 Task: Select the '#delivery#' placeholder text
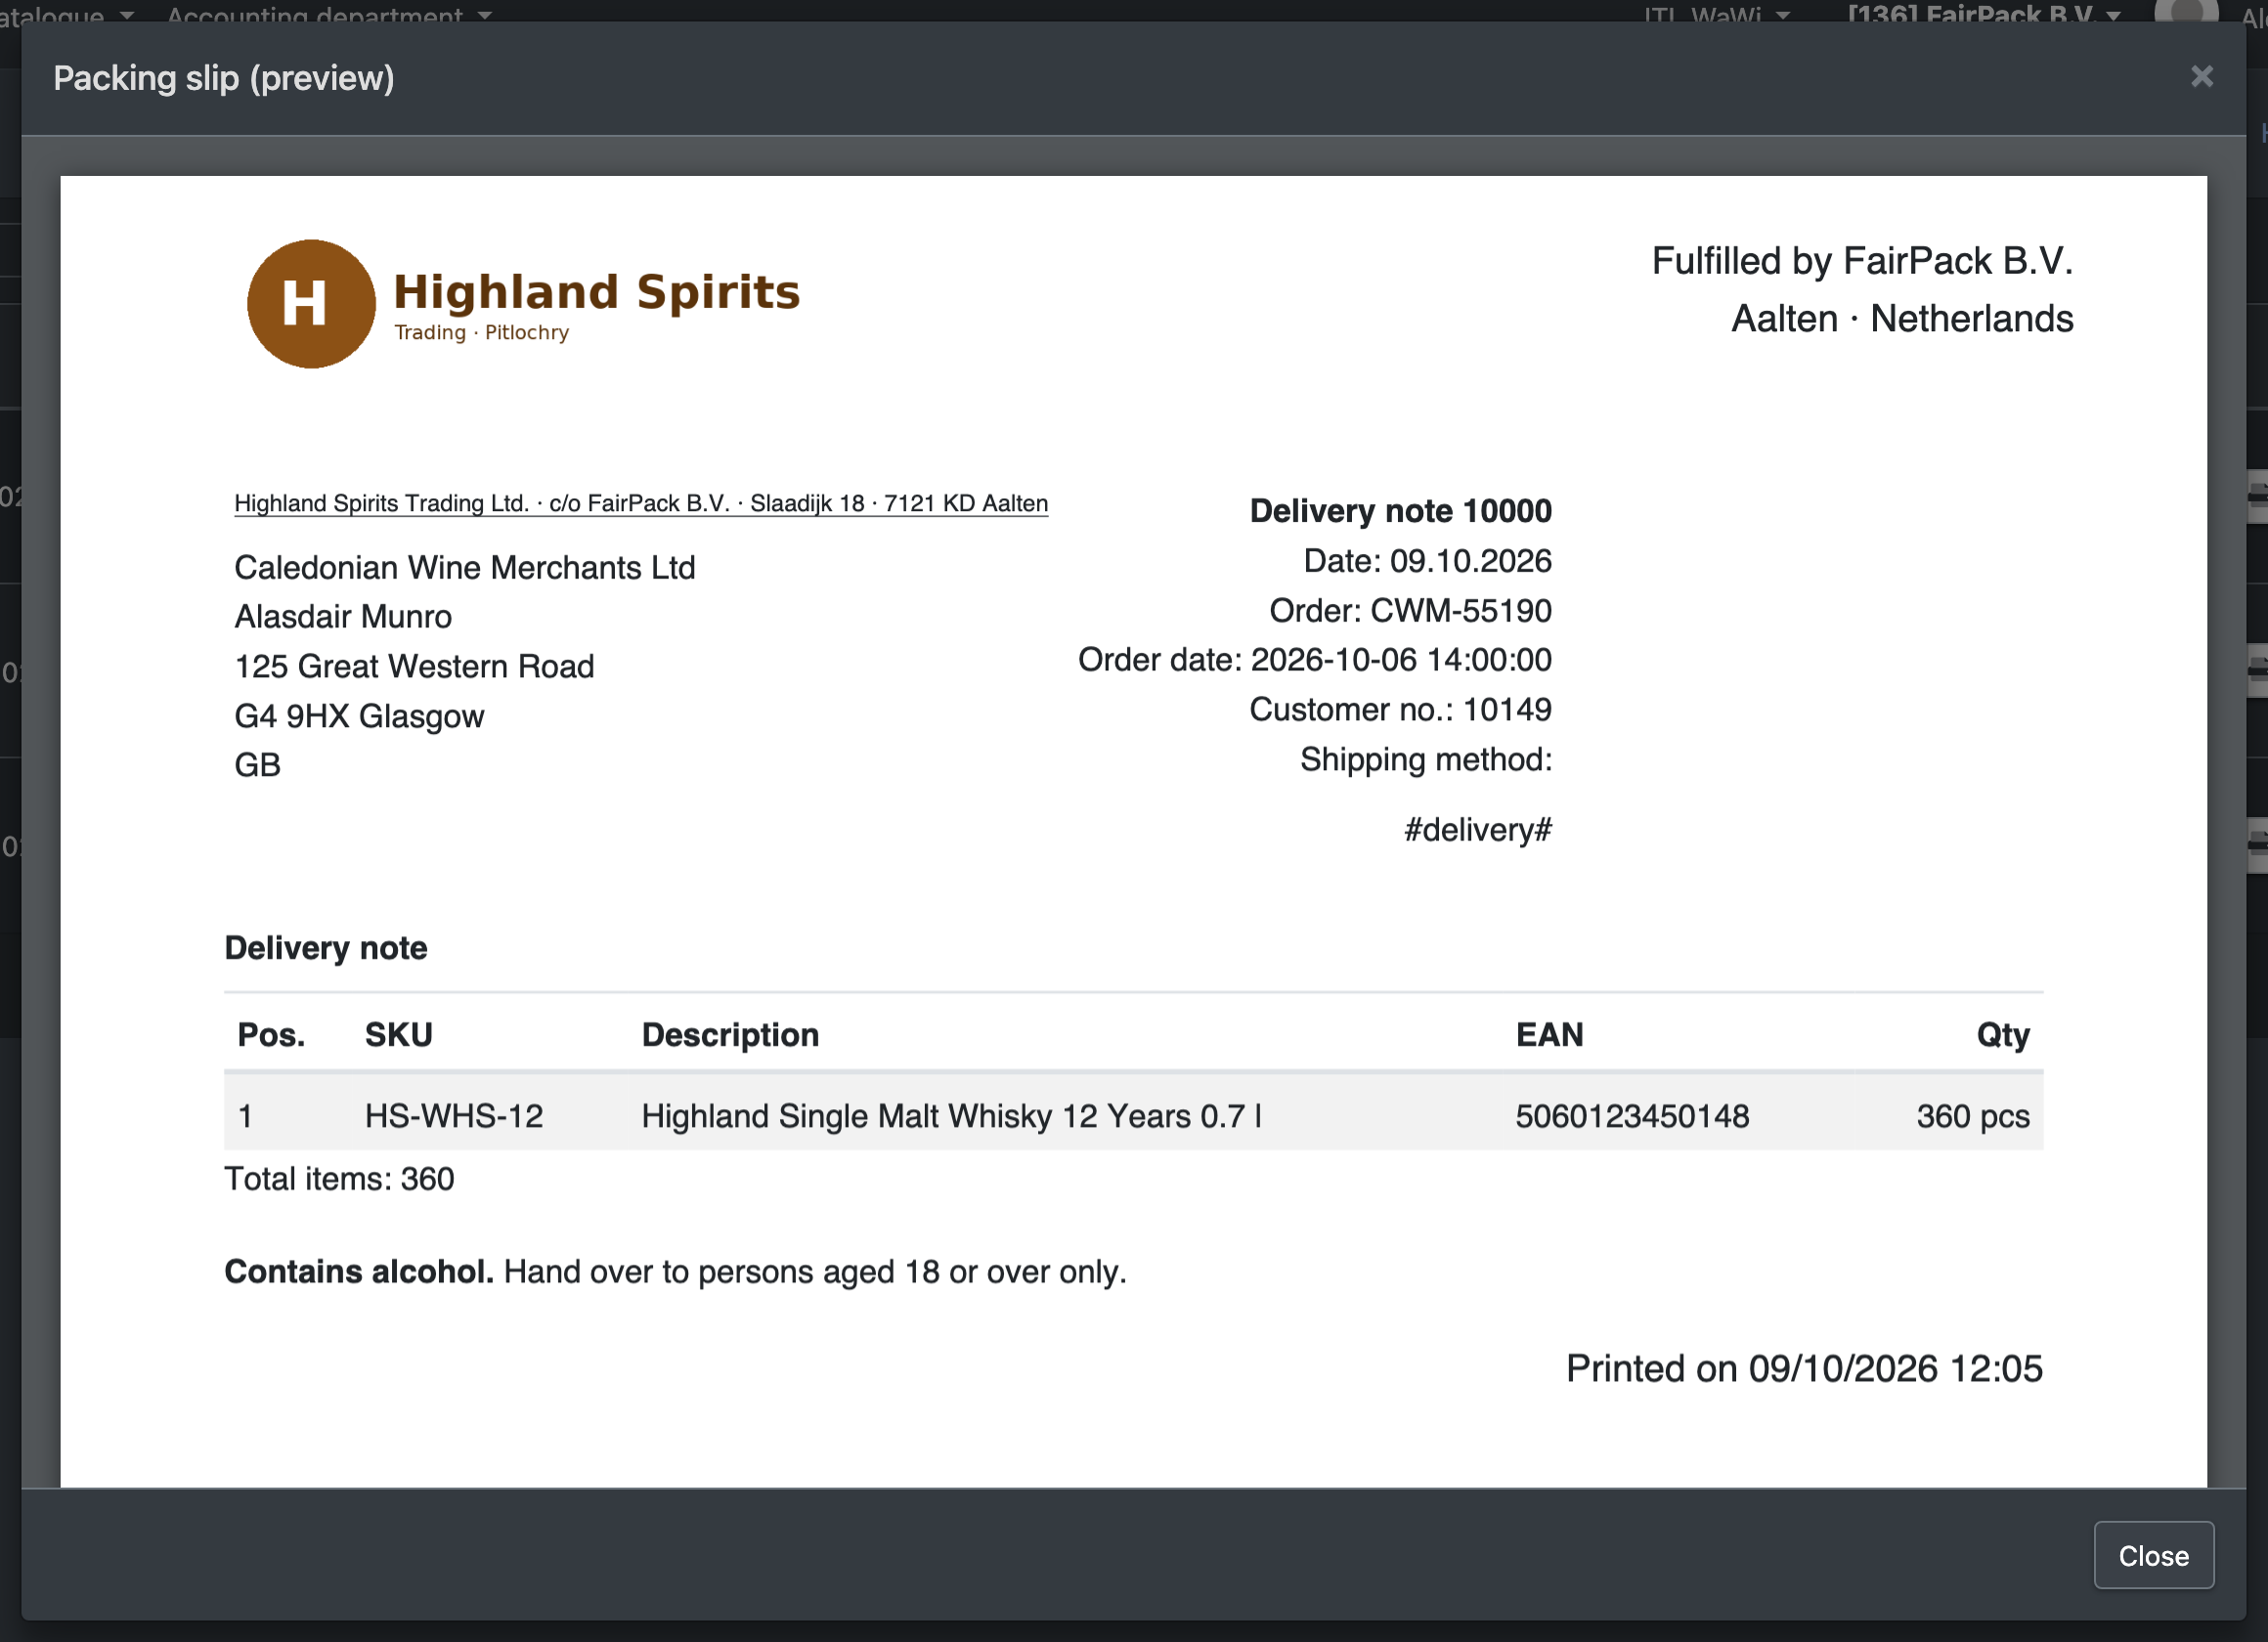click(x=1478, y=830)
